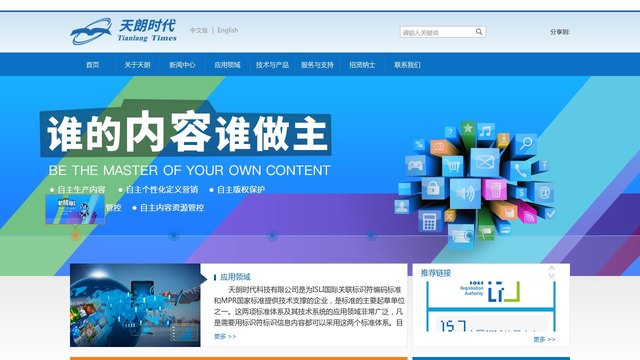Click 更多 >> under 应用领域 text
640x360 pixels.
(225, 337)
